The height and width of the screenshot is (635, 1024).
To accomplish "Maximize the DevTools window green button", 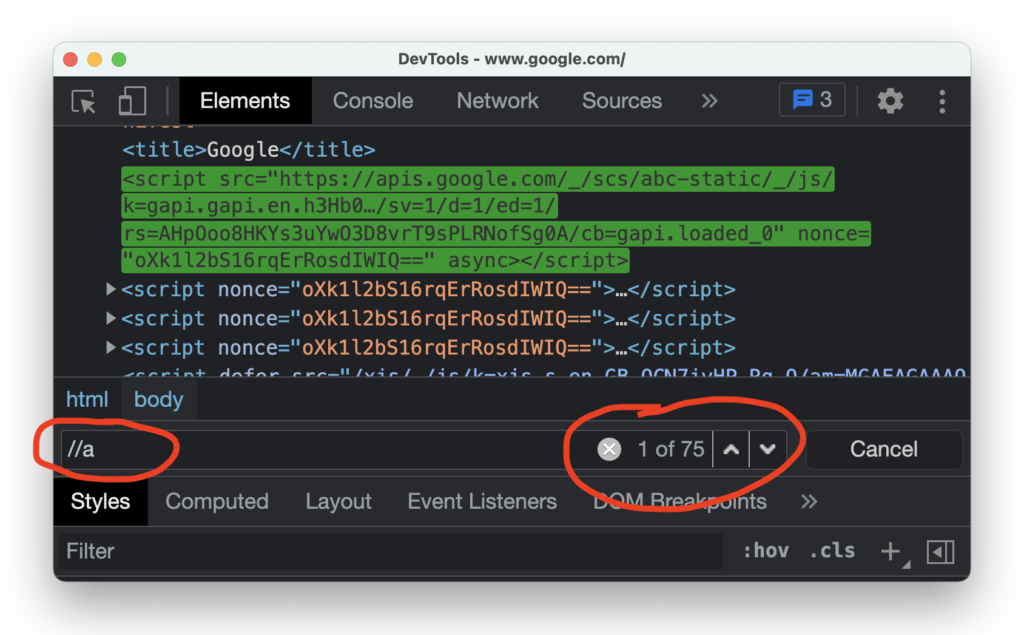I will (x=119, y=59).
